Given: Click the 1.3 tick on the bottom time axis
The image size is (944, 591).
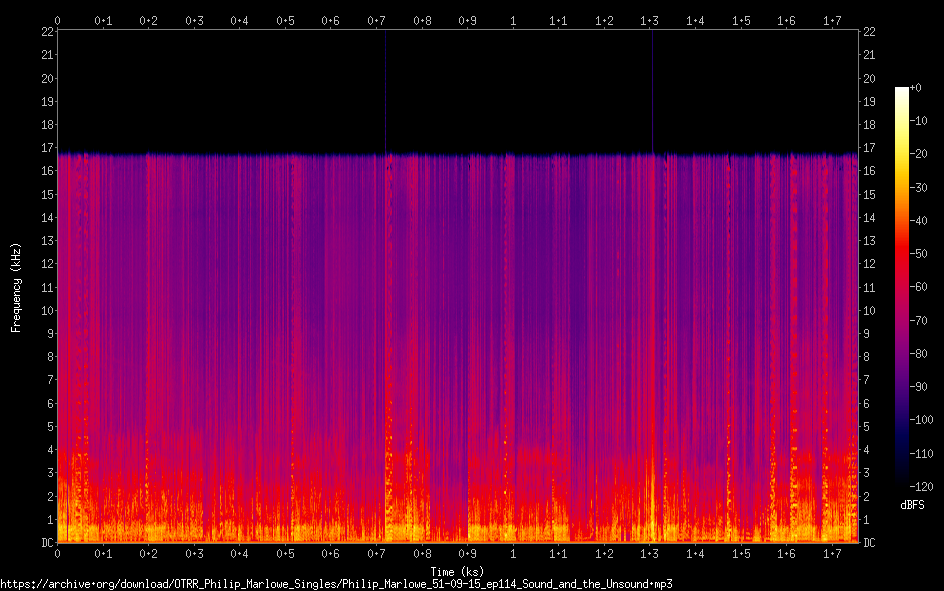Looking at the screenshot, I should click(x=649, y=554).
